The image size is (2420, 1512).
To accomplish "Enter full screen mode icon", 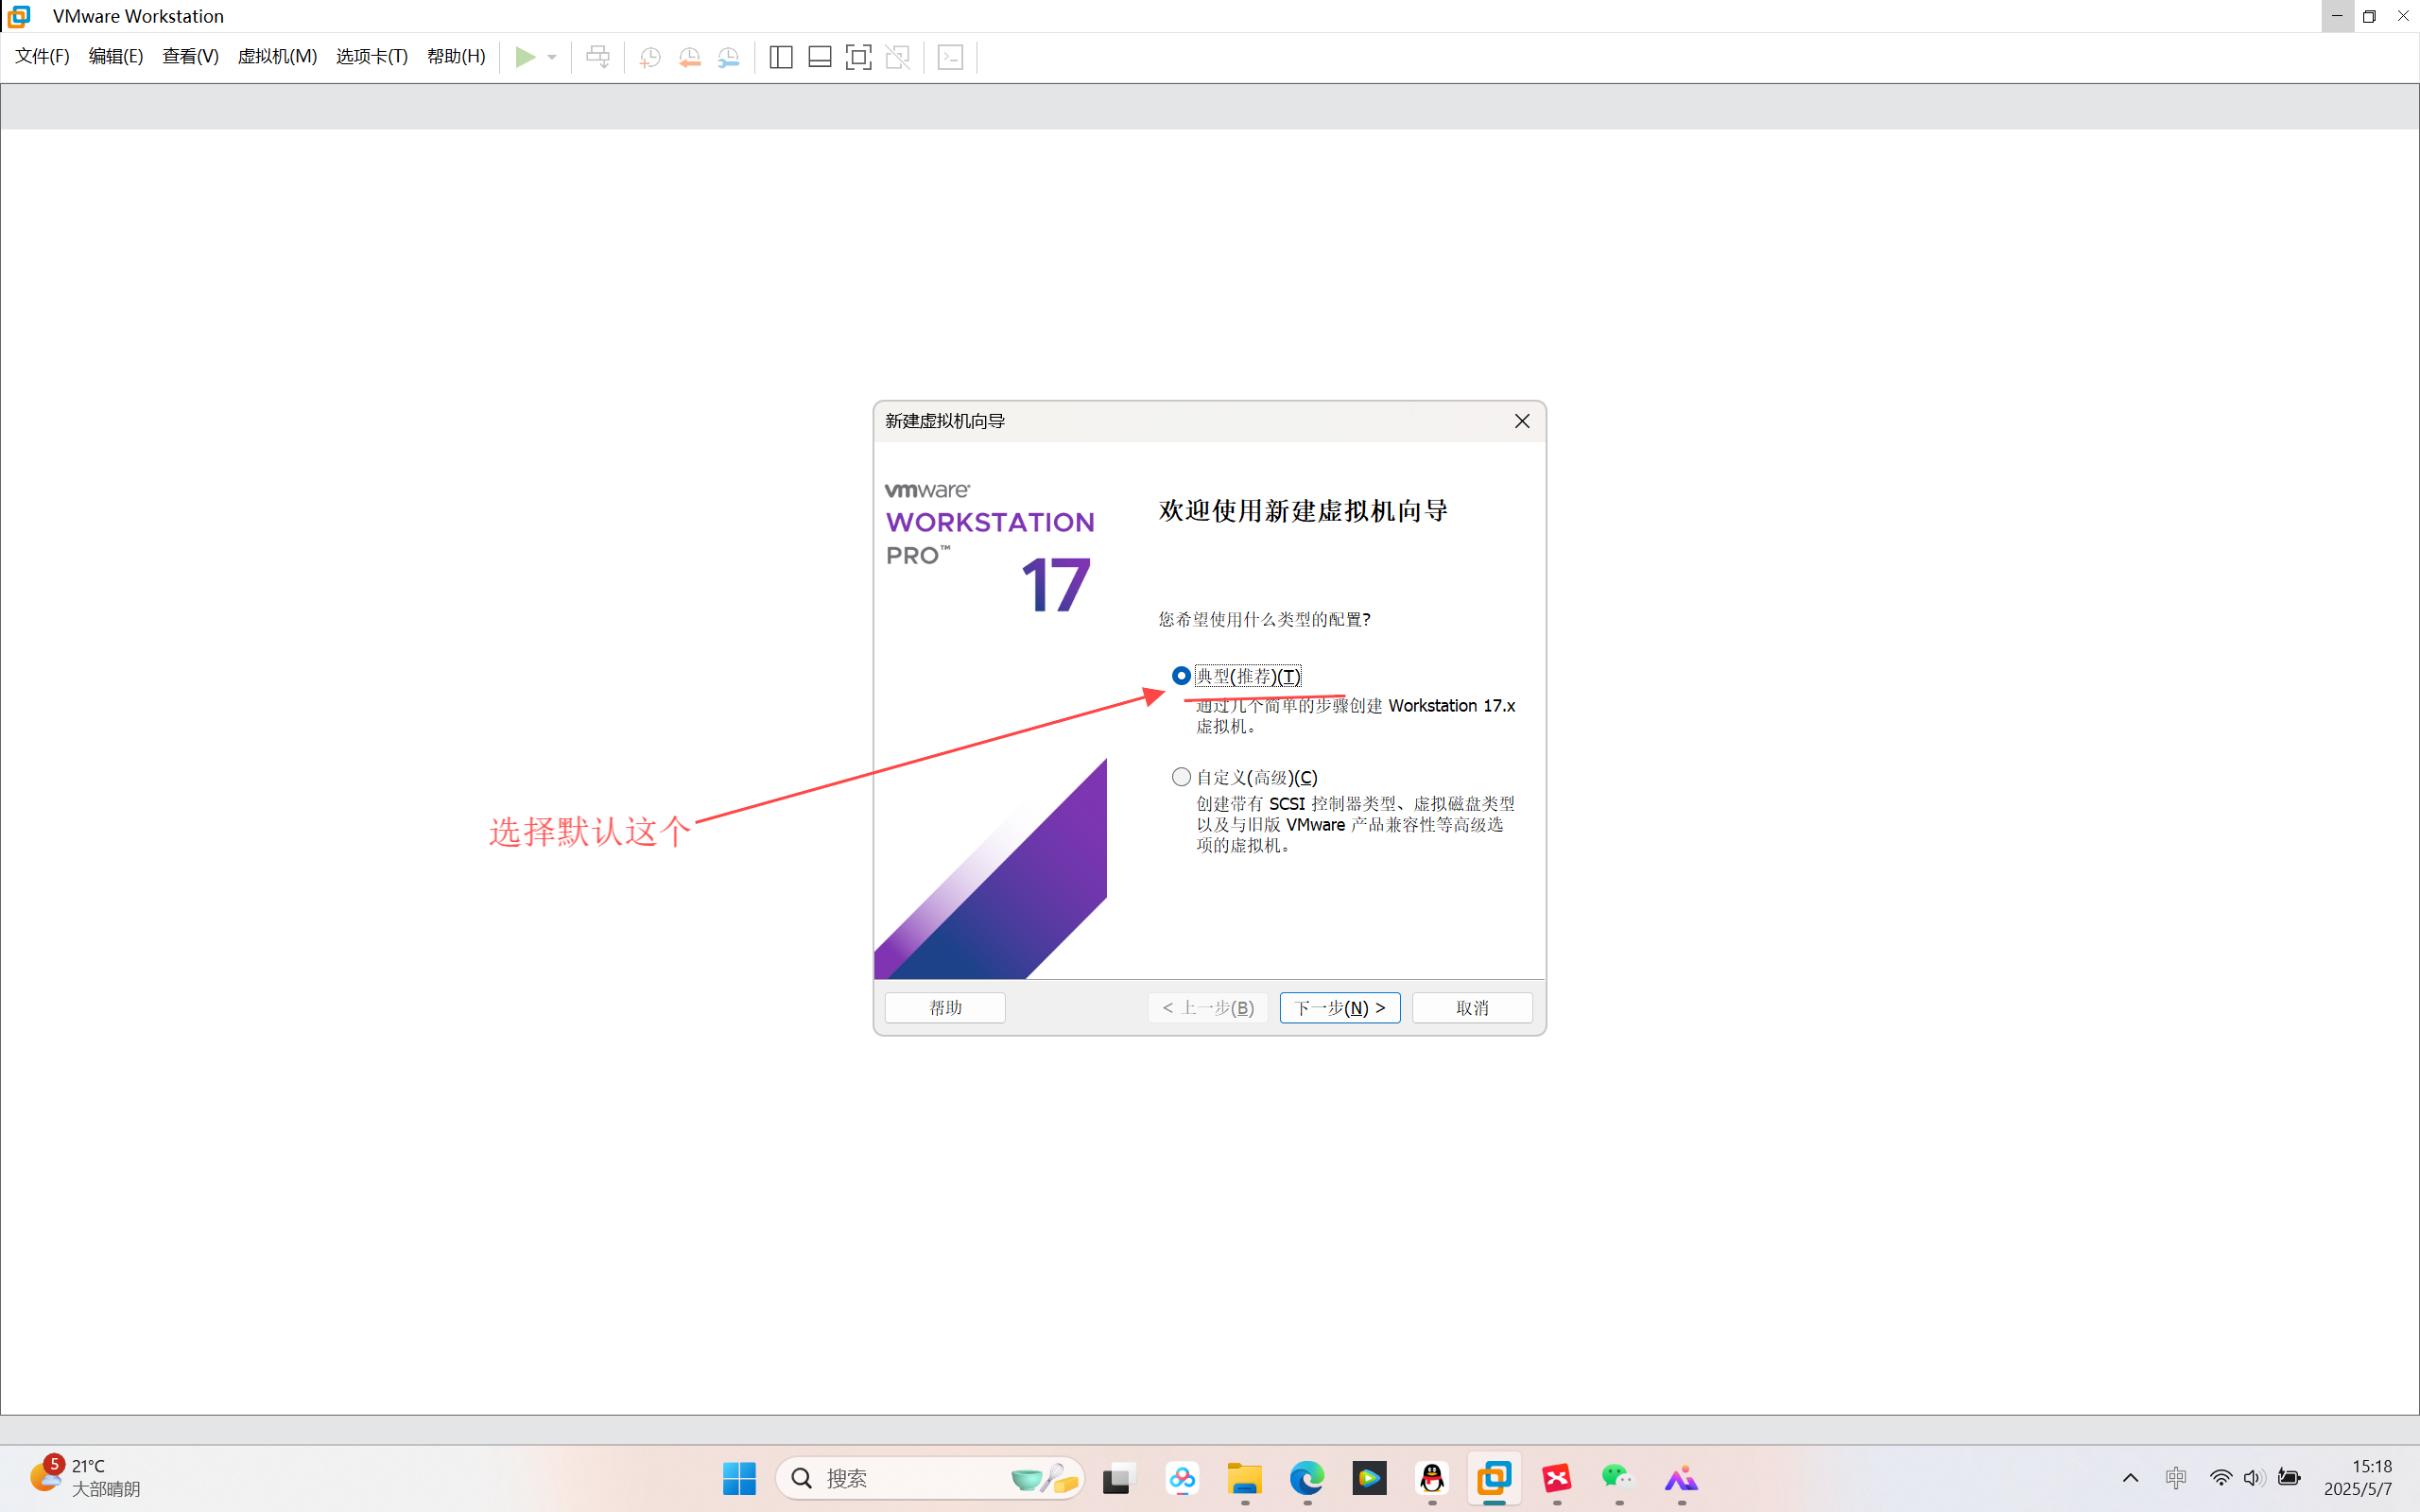I will click(858, 57).
